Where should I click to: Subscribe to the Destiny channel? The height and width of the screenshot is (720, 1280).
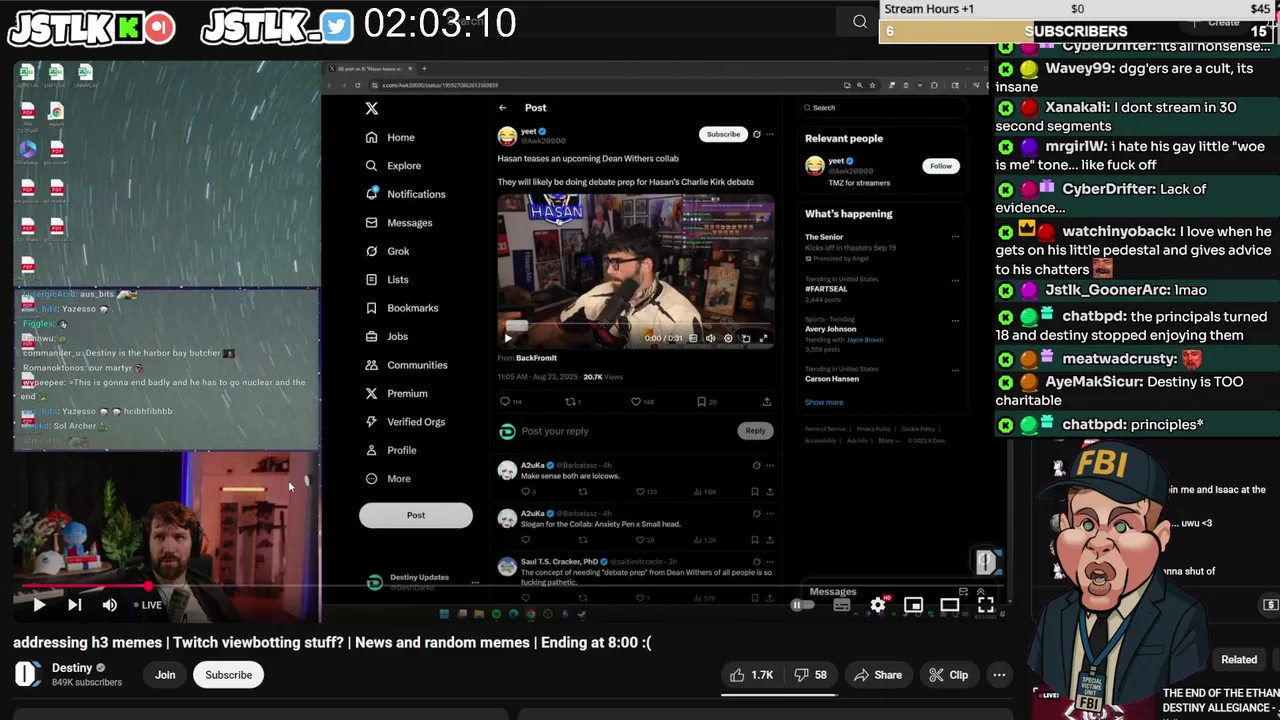point(228,675)
